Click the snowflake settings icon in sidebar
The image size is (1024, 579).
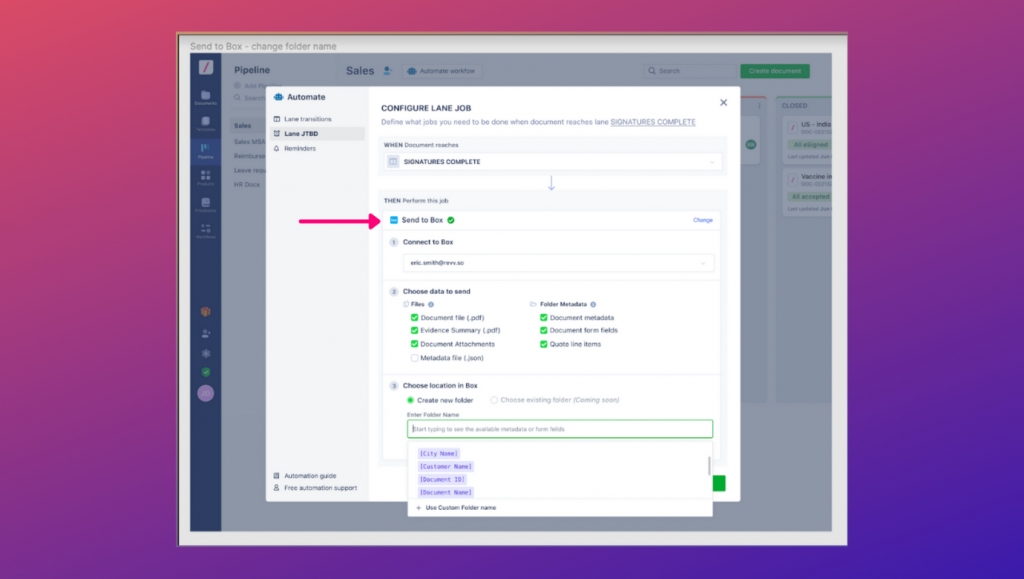[206, 353]
